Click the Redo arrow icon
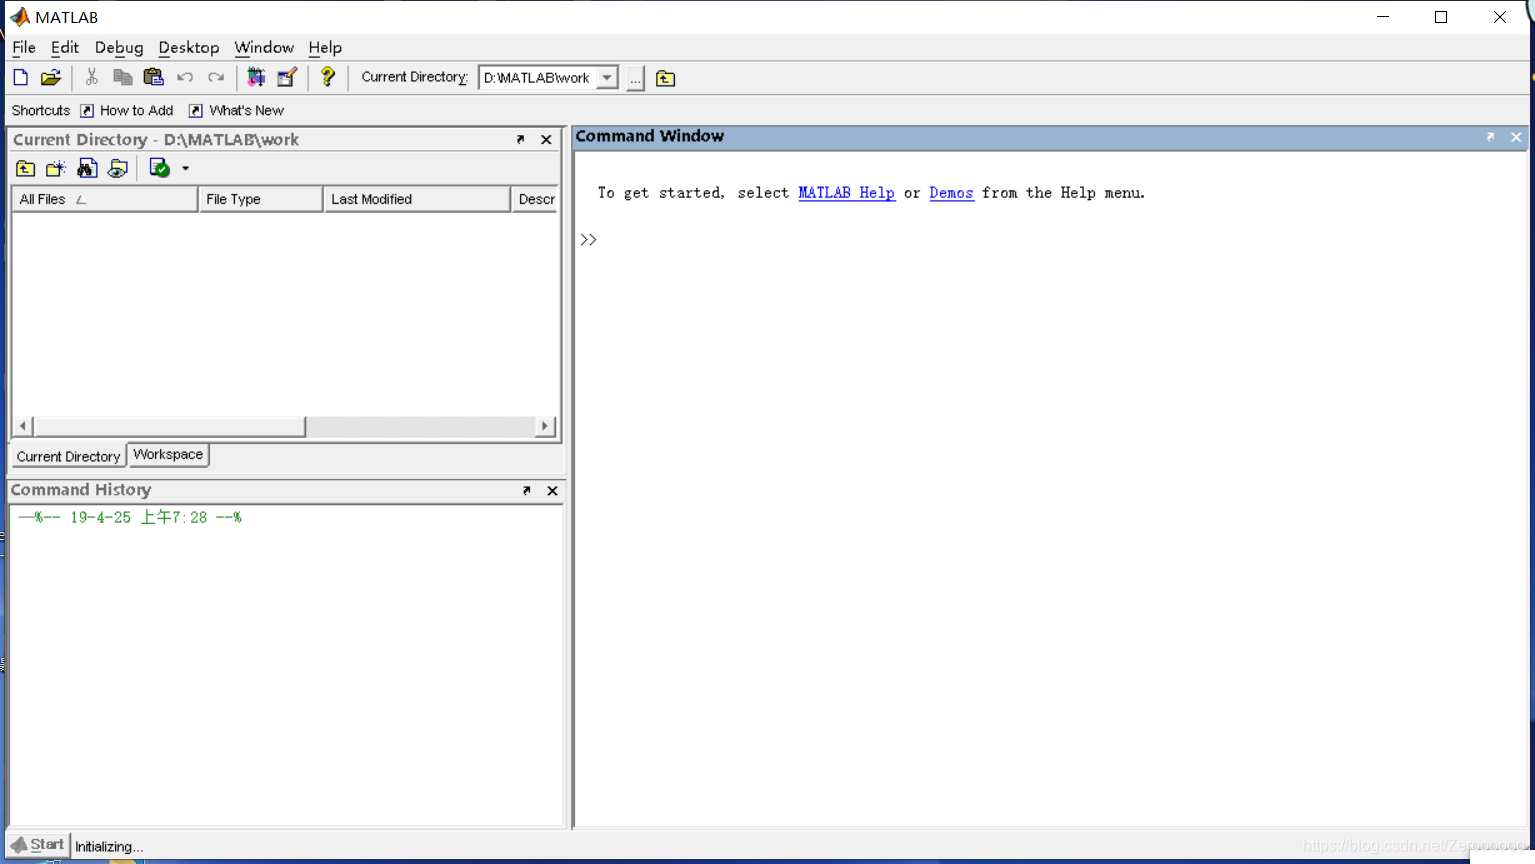The width and height of the screenshot is (1535, 864). (216, 77)
